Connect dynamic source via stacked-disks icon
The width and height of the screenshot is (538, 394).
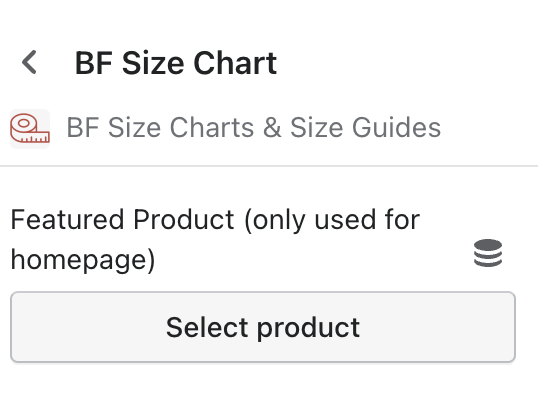(x=488, y=253)
